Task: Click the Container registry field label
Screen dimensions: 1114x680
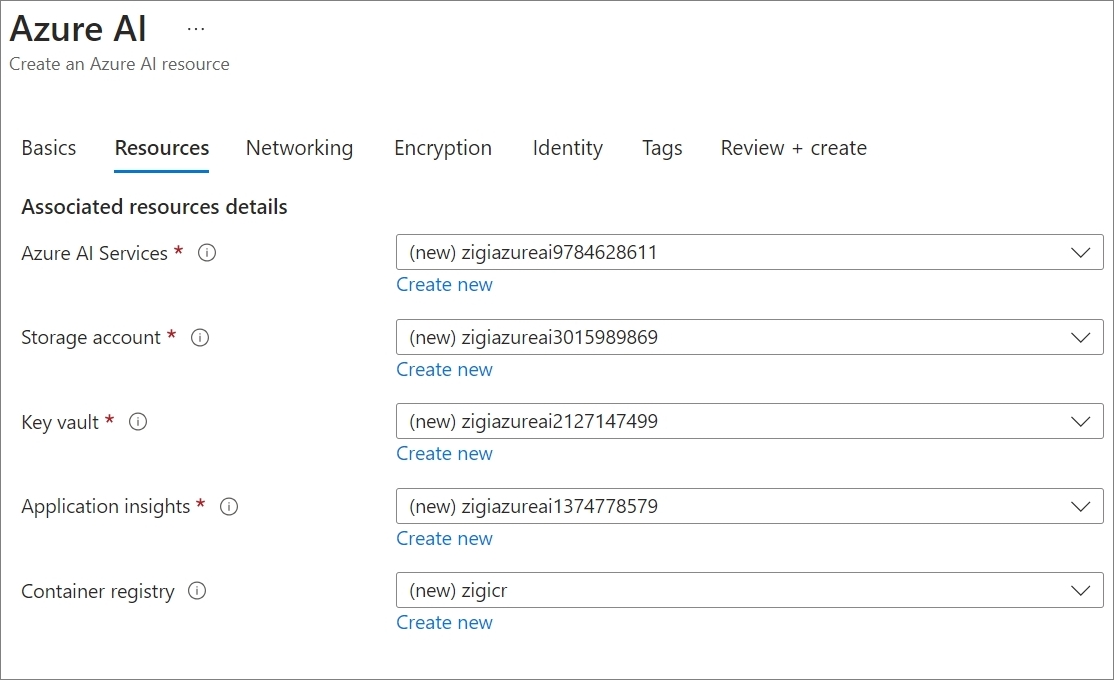Action: tap(98, 591)
